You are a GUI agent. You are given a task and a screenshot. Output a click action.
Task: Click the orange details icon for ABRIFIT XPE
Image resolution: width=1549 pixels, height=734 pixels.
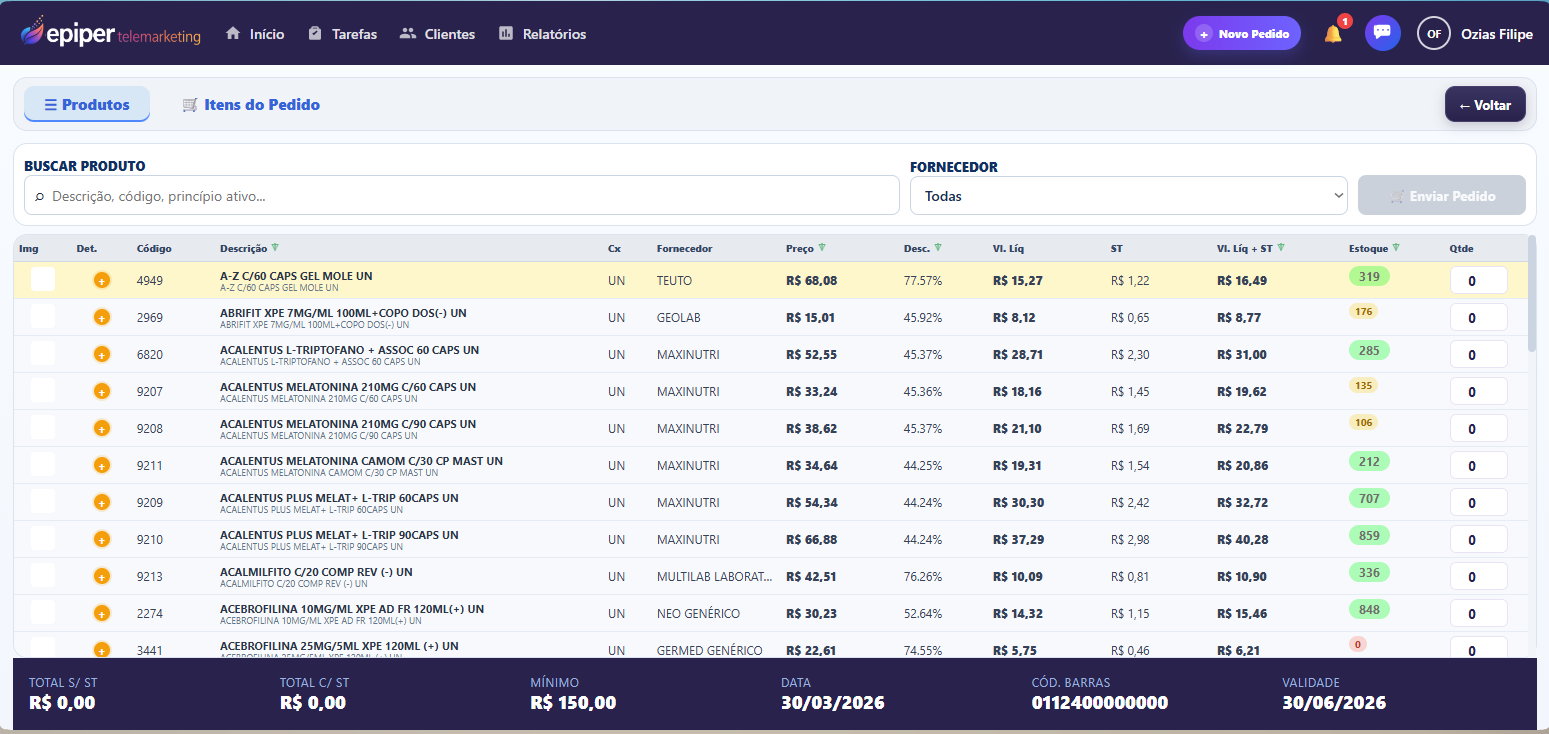[x=101, y=318]
